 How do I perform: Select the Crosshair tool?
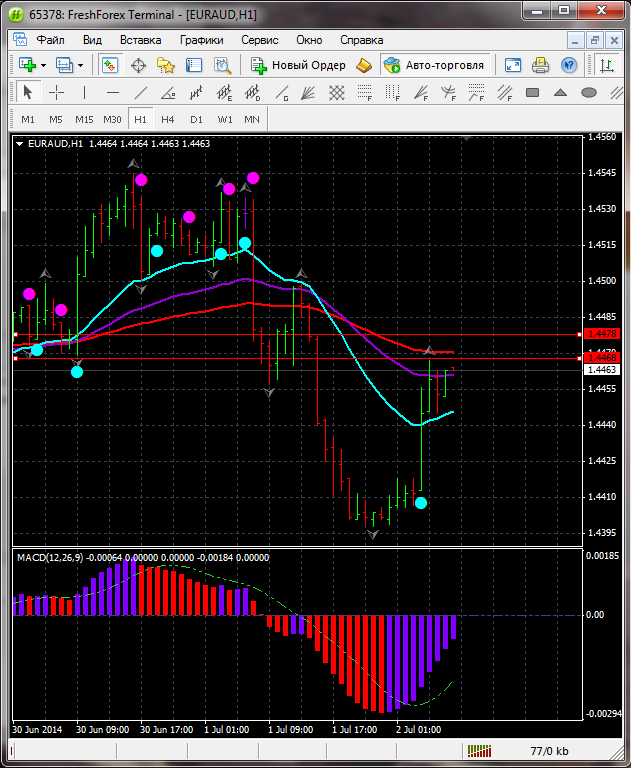(x=56, y=92)
